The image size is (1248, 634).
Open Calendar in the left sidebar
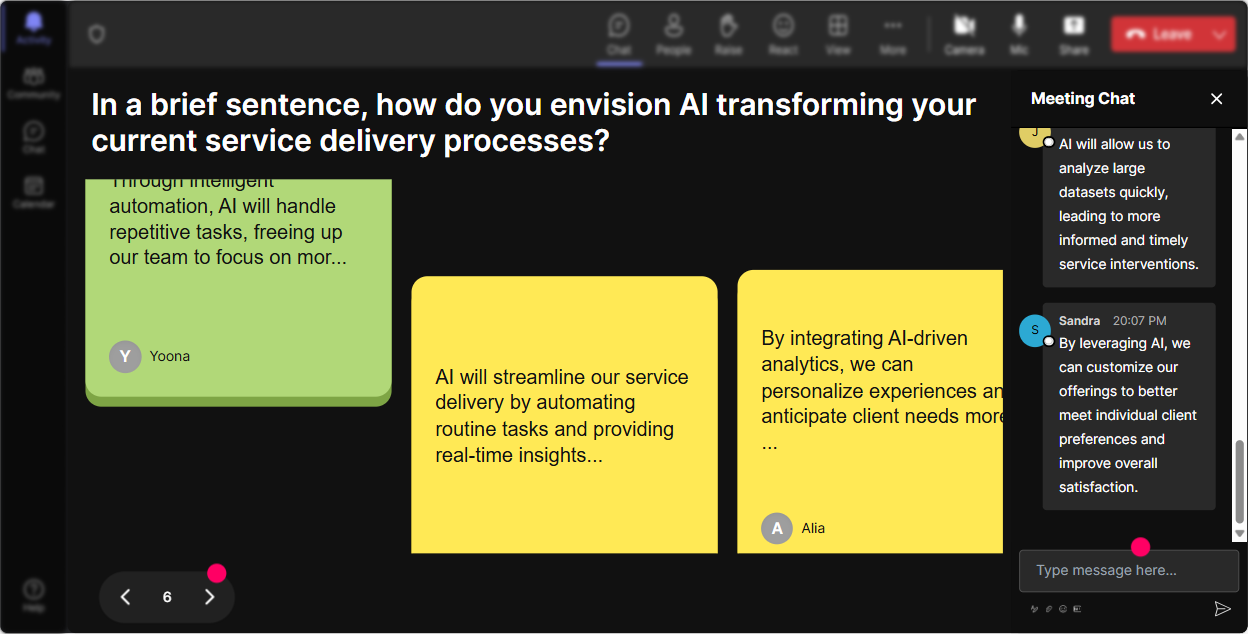tap(33, 192)
